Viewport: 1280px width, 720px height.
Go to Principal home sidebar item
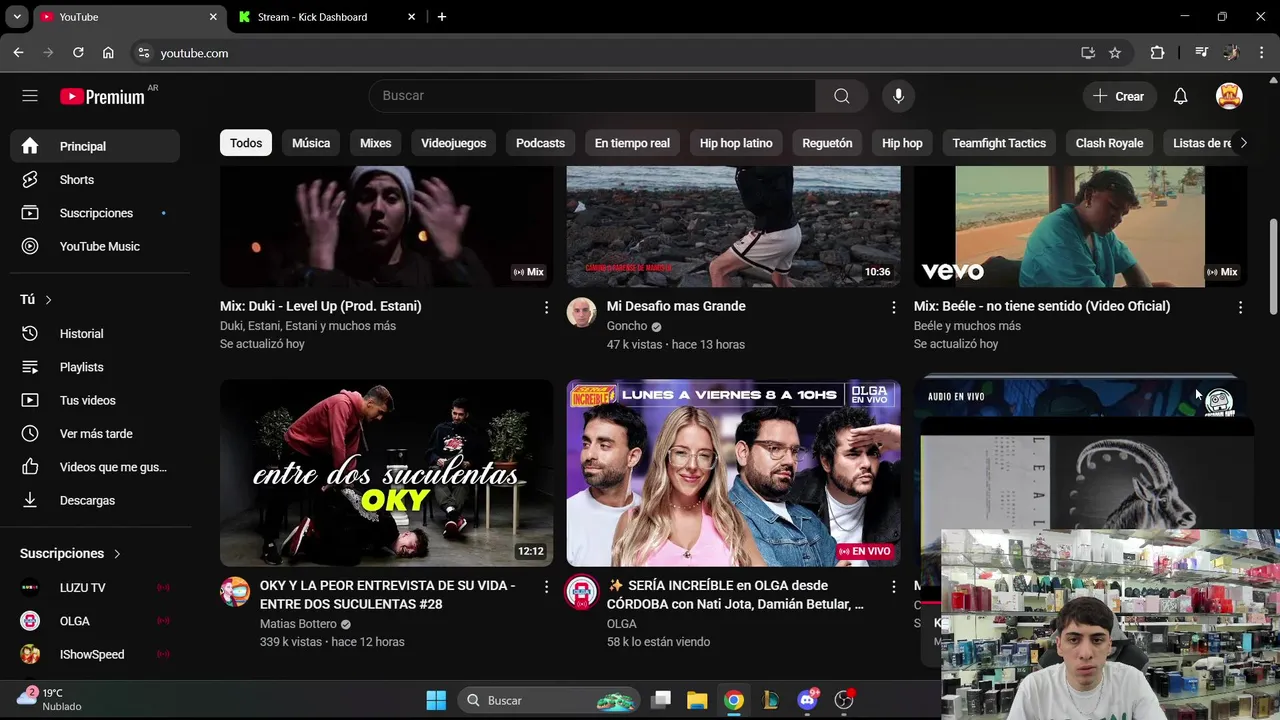(95, 146)
